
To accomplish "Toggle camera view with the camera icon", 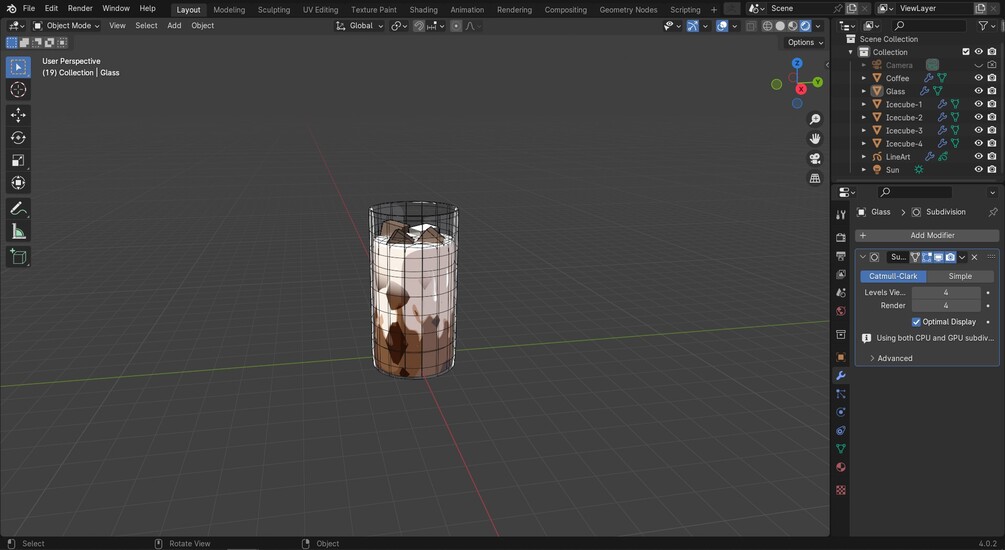I will (x=815, y=158).
